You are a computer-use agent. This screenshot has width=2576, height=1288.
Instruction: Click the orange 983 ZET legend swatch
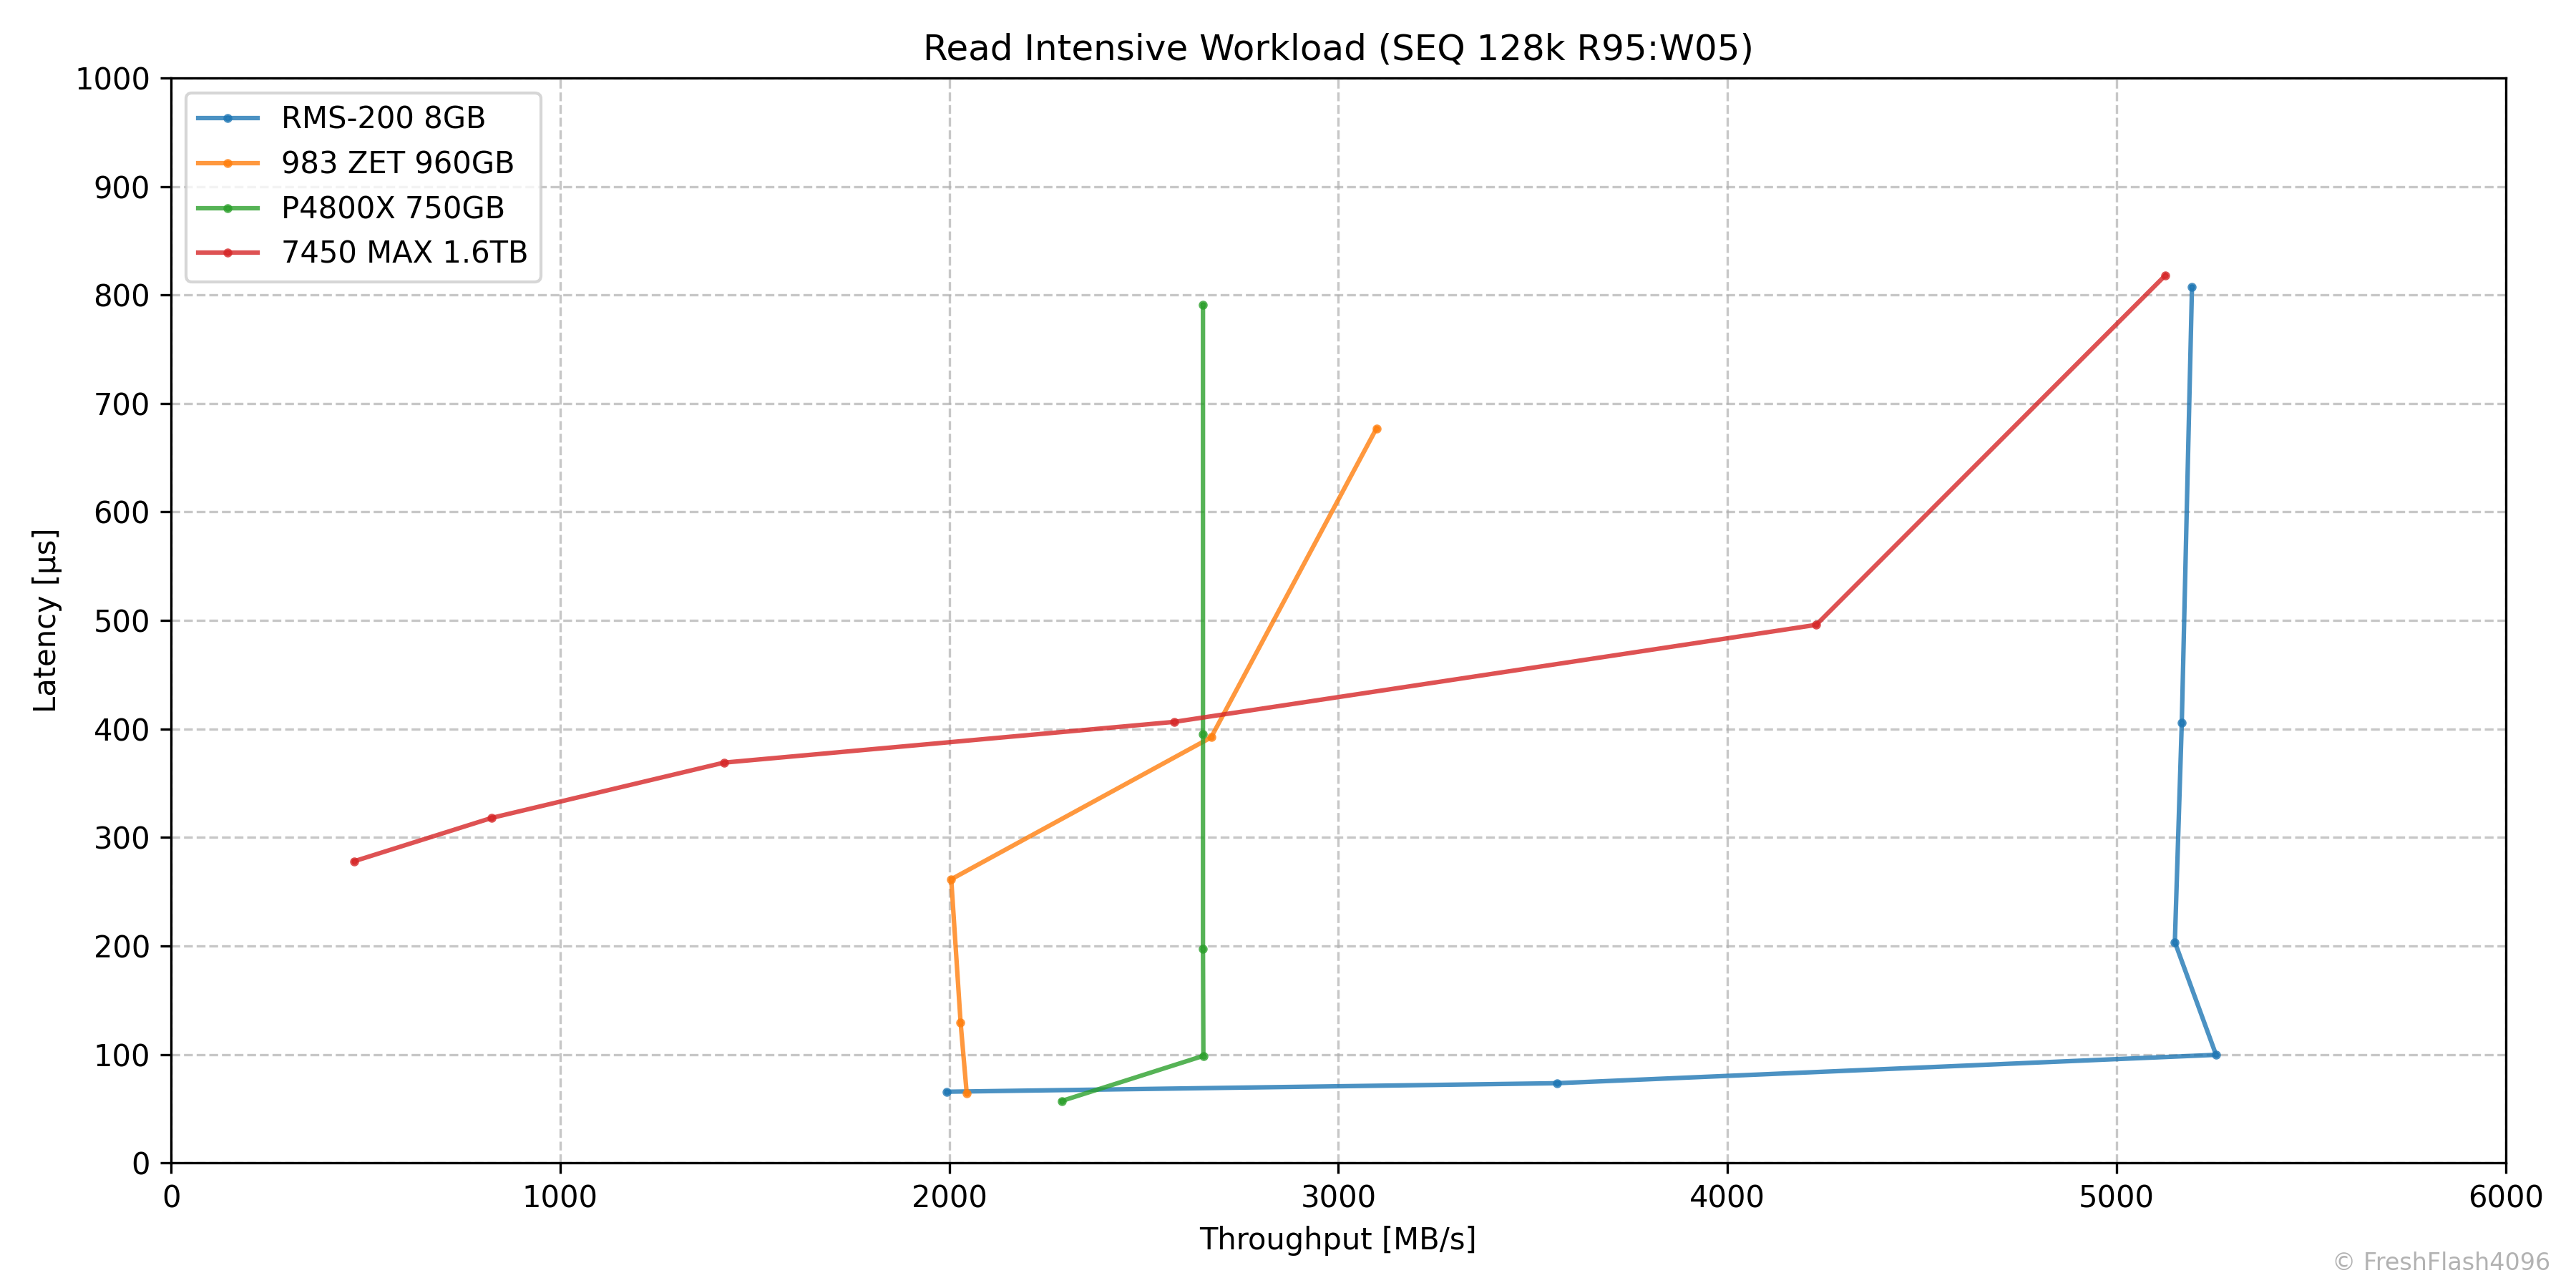(228, 163)
